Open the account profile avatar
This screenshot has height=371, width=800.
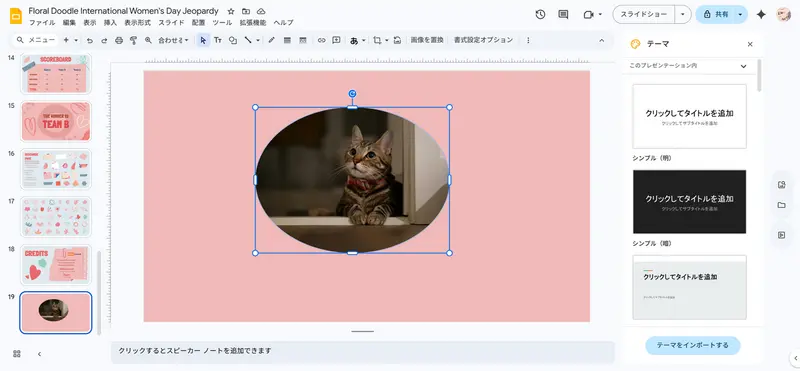pos(784,15)
